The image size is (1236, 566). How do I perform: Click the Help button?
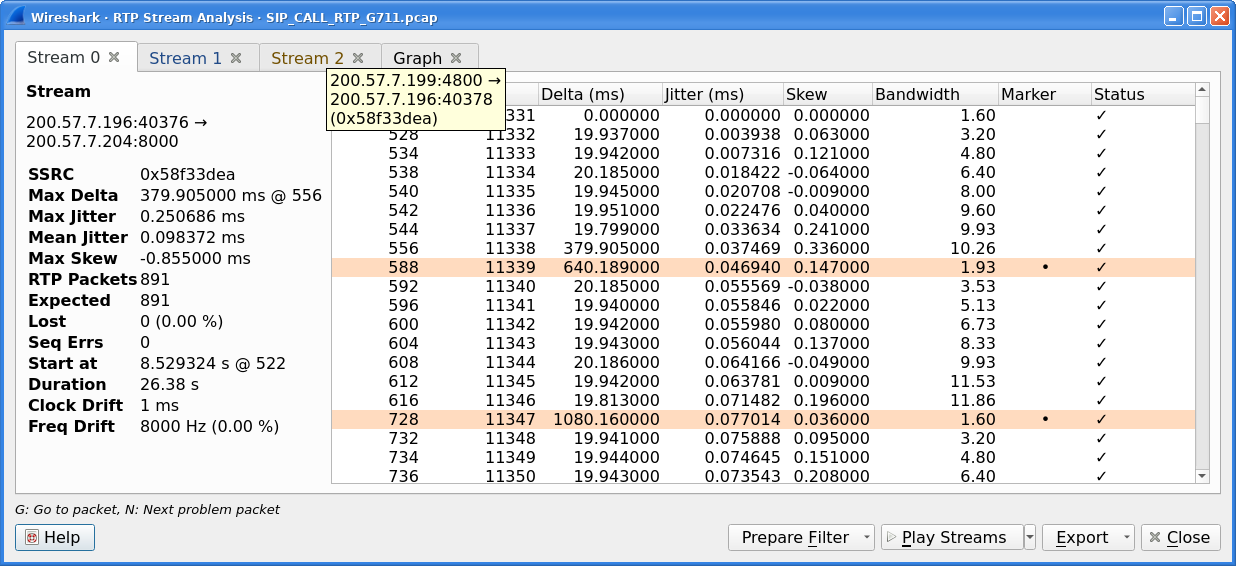[x=55, y=537]
